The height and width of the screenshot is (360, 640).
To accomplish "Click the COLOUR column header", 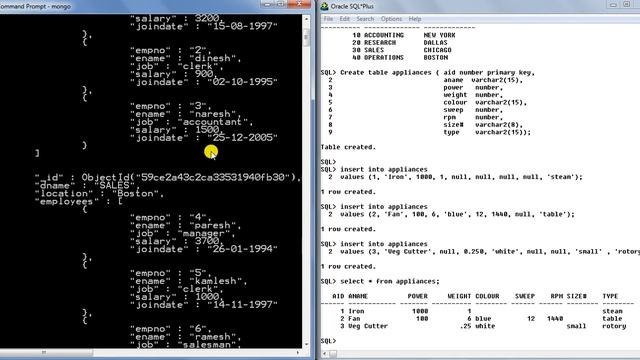I will [487, 296].
